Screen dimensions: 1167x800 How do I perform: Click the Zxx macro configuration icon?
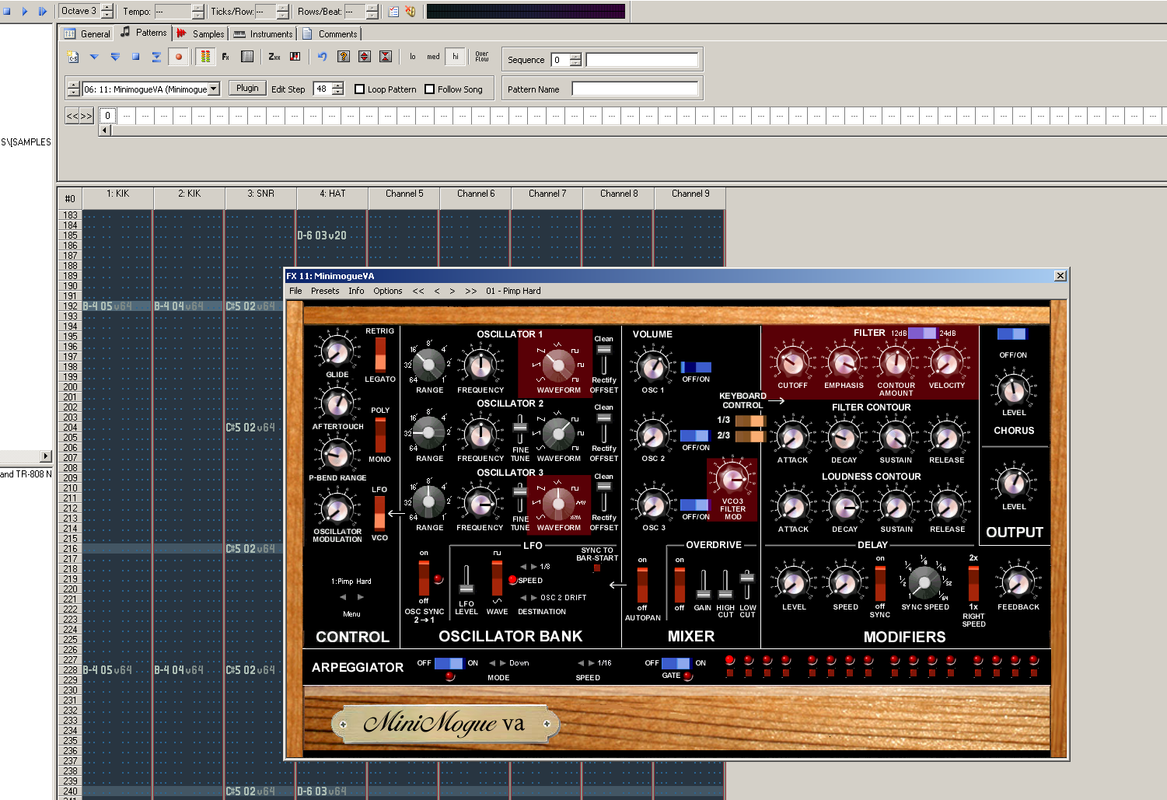pos(274,57)
